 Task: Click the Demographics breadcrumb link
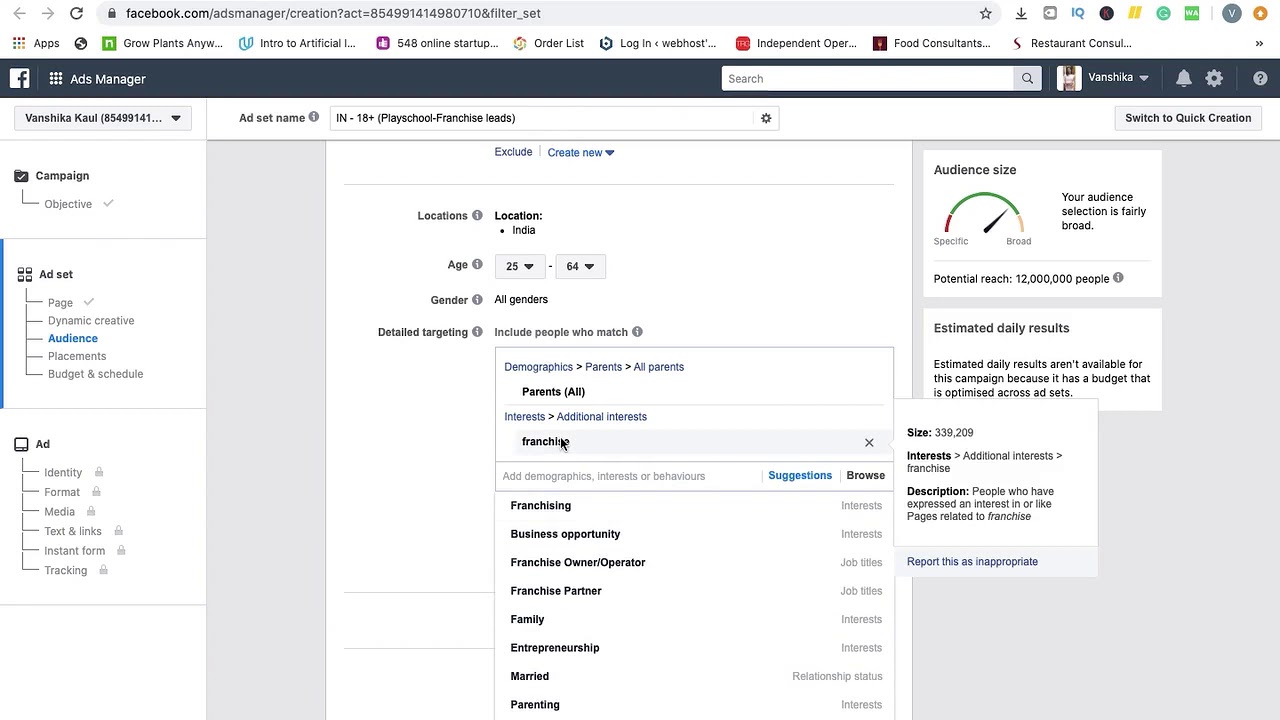[x=538, y=367]
